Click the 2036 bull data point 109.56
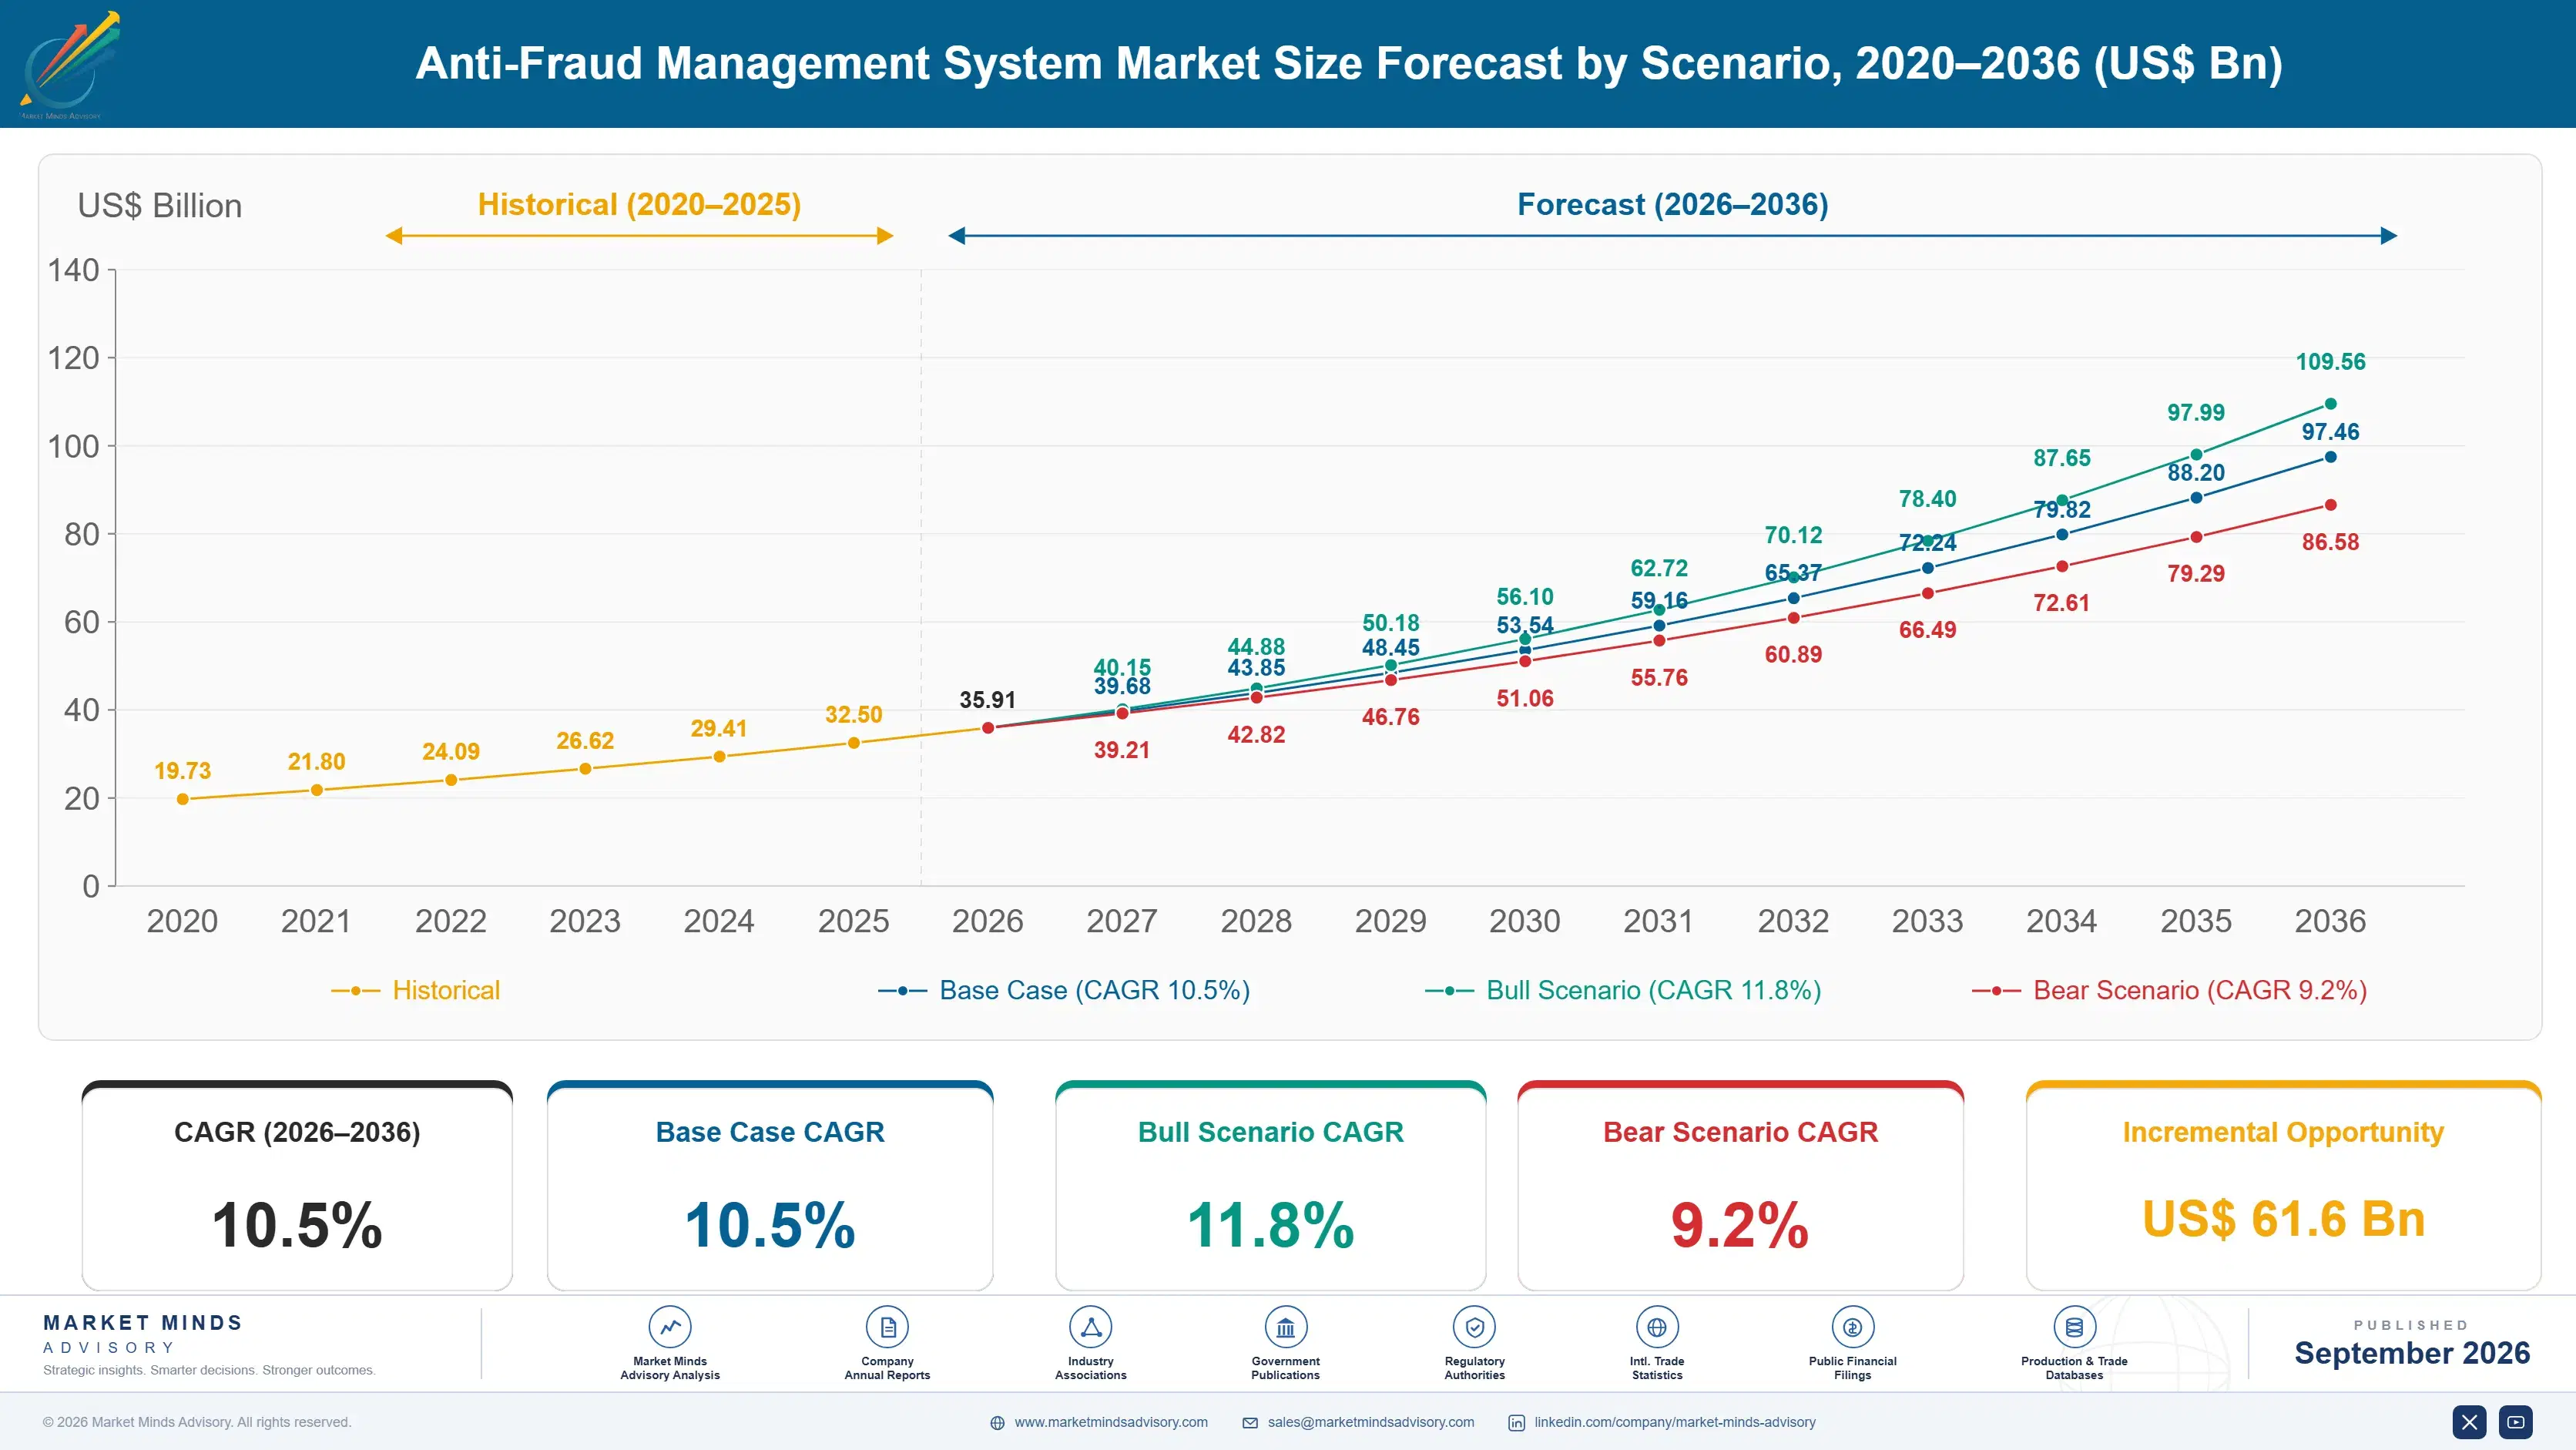Viewport: 2576px width, 1450px height. pyautogui.click(x=2331, y=404)
